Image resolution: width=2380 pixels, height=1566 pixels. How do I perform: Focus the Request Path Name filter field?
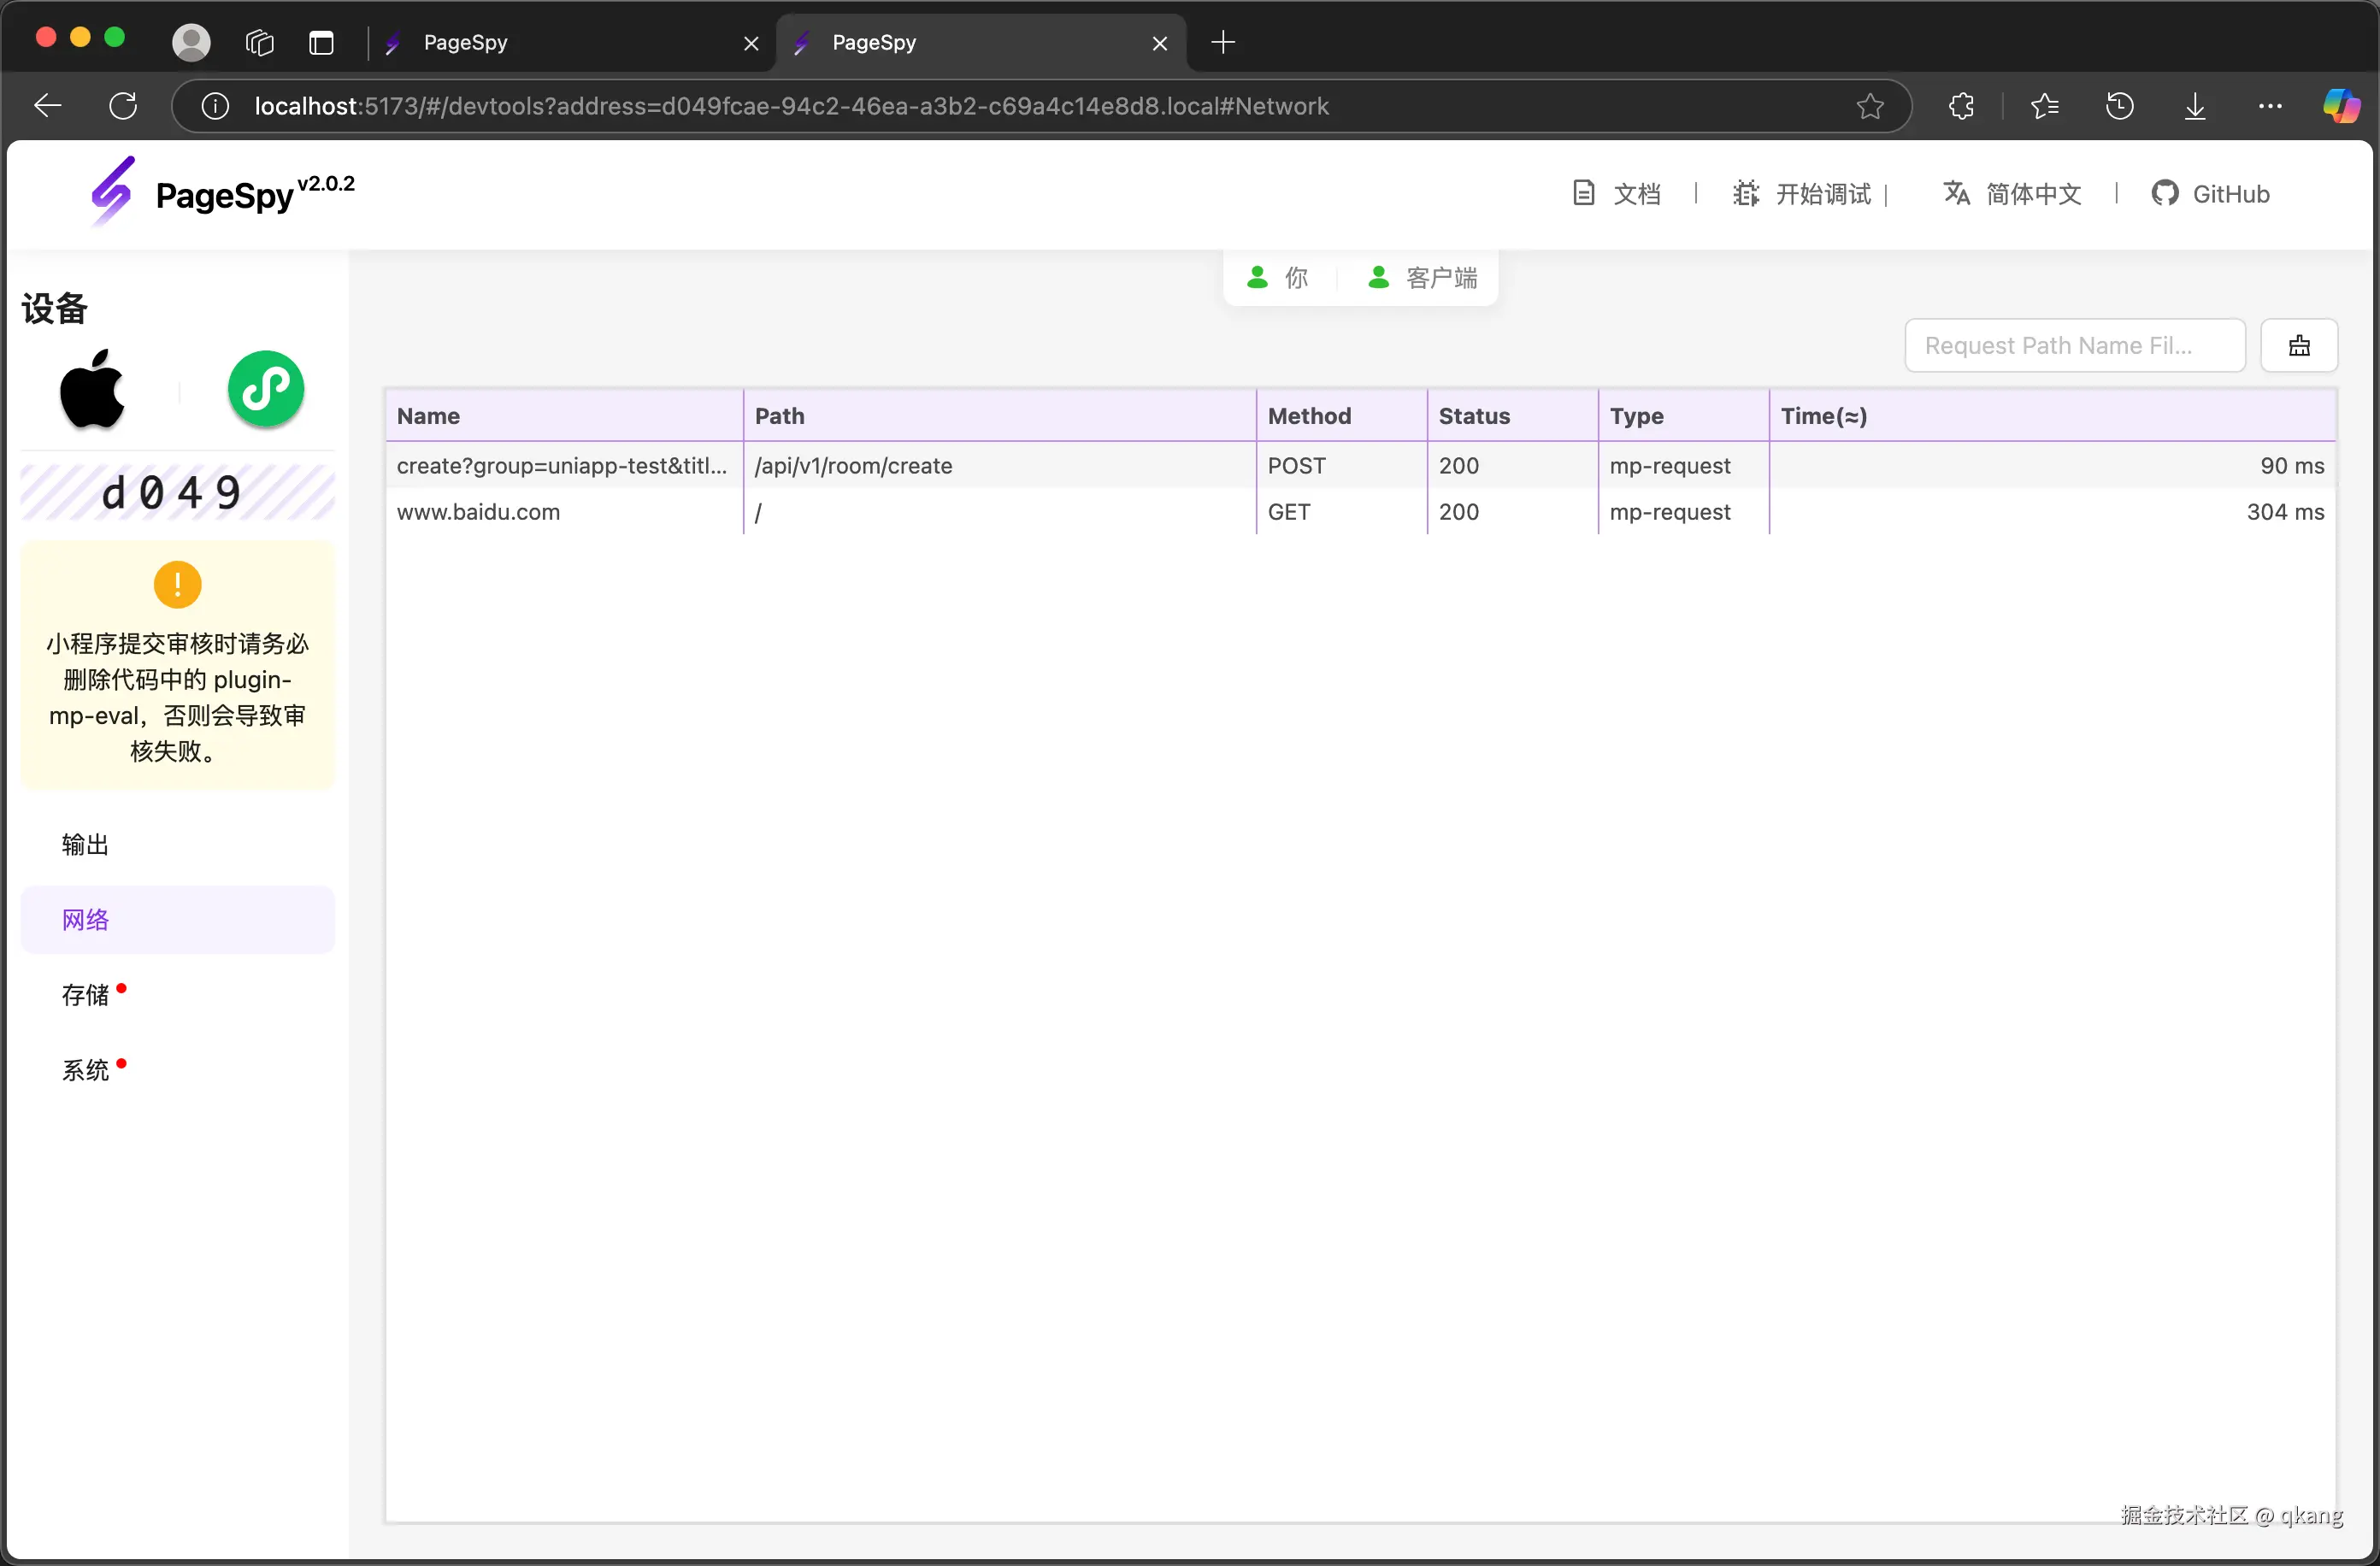coord(2074,345)
